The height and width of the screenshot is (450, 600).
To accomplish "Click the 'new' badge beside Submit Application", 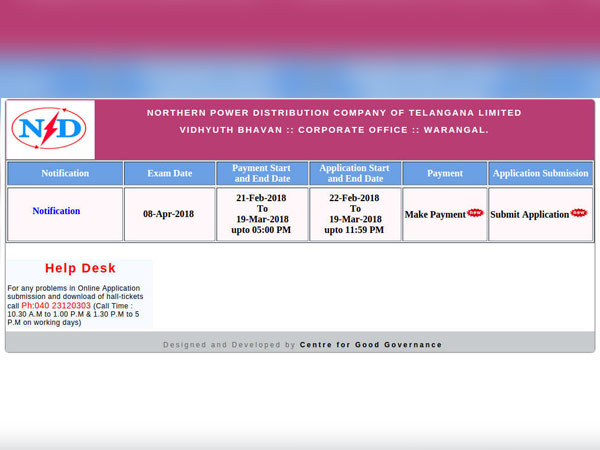I will [579, 214].
